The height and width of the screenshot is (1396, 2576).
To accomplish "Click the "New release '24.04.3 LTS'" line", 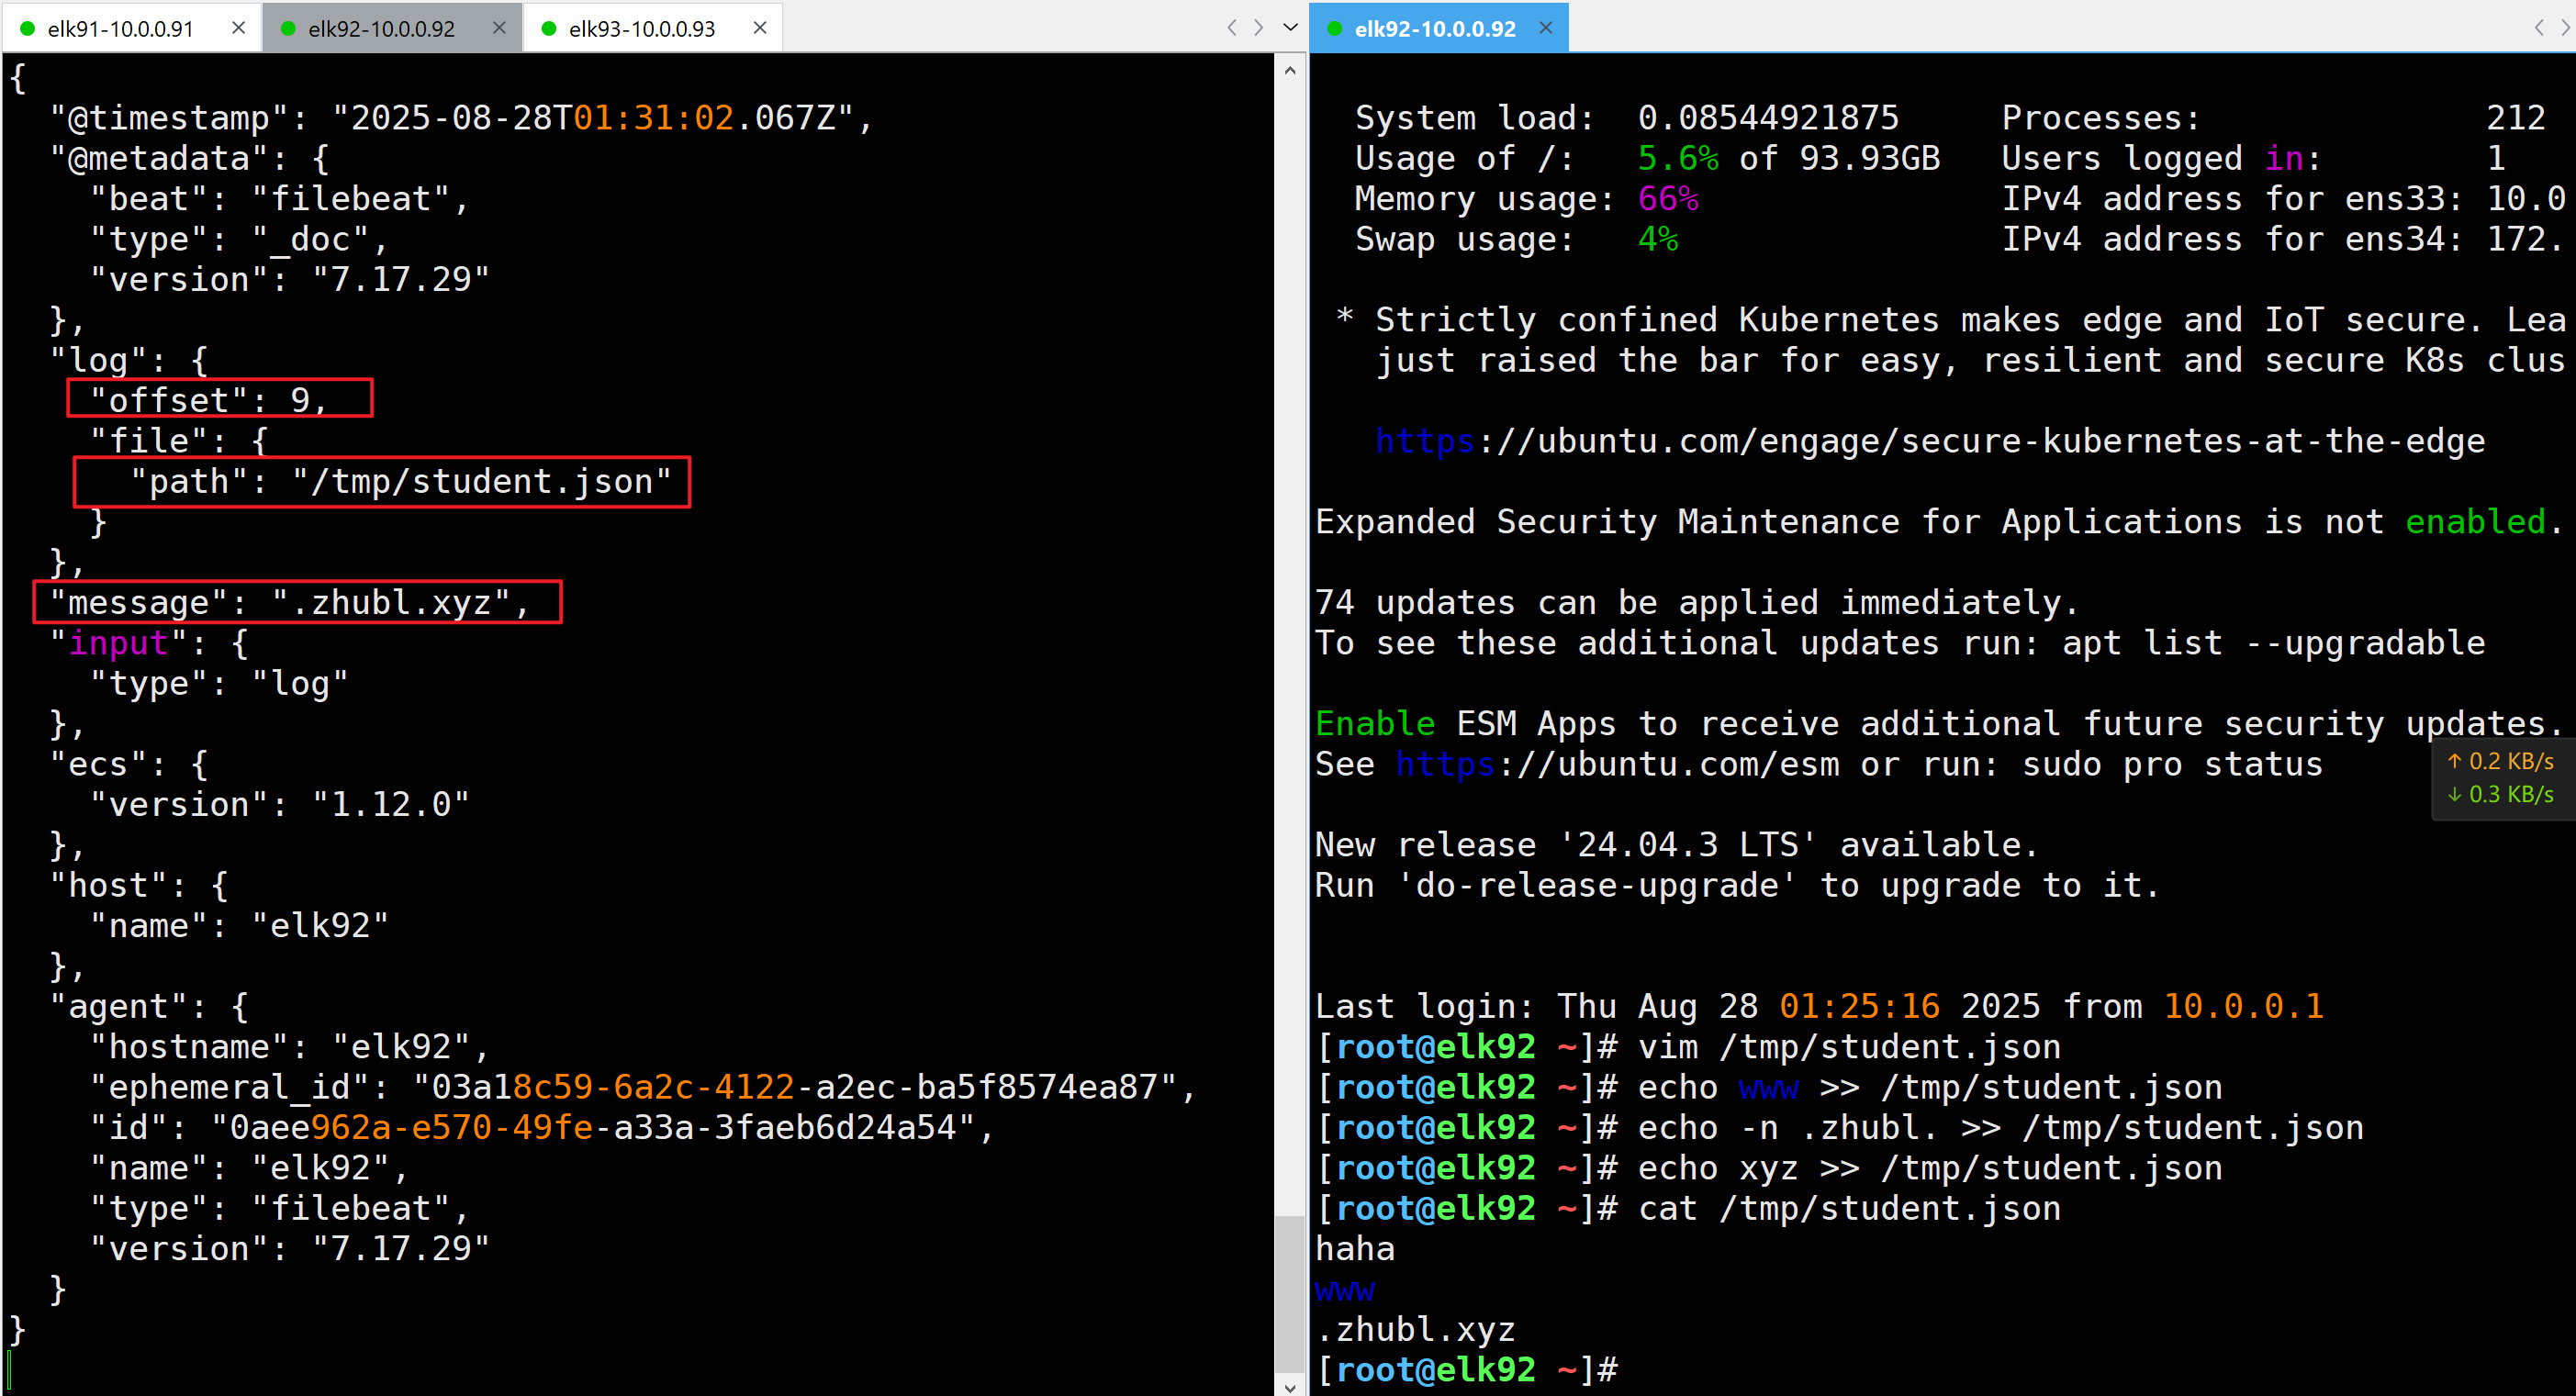I will pos(1676,845).
